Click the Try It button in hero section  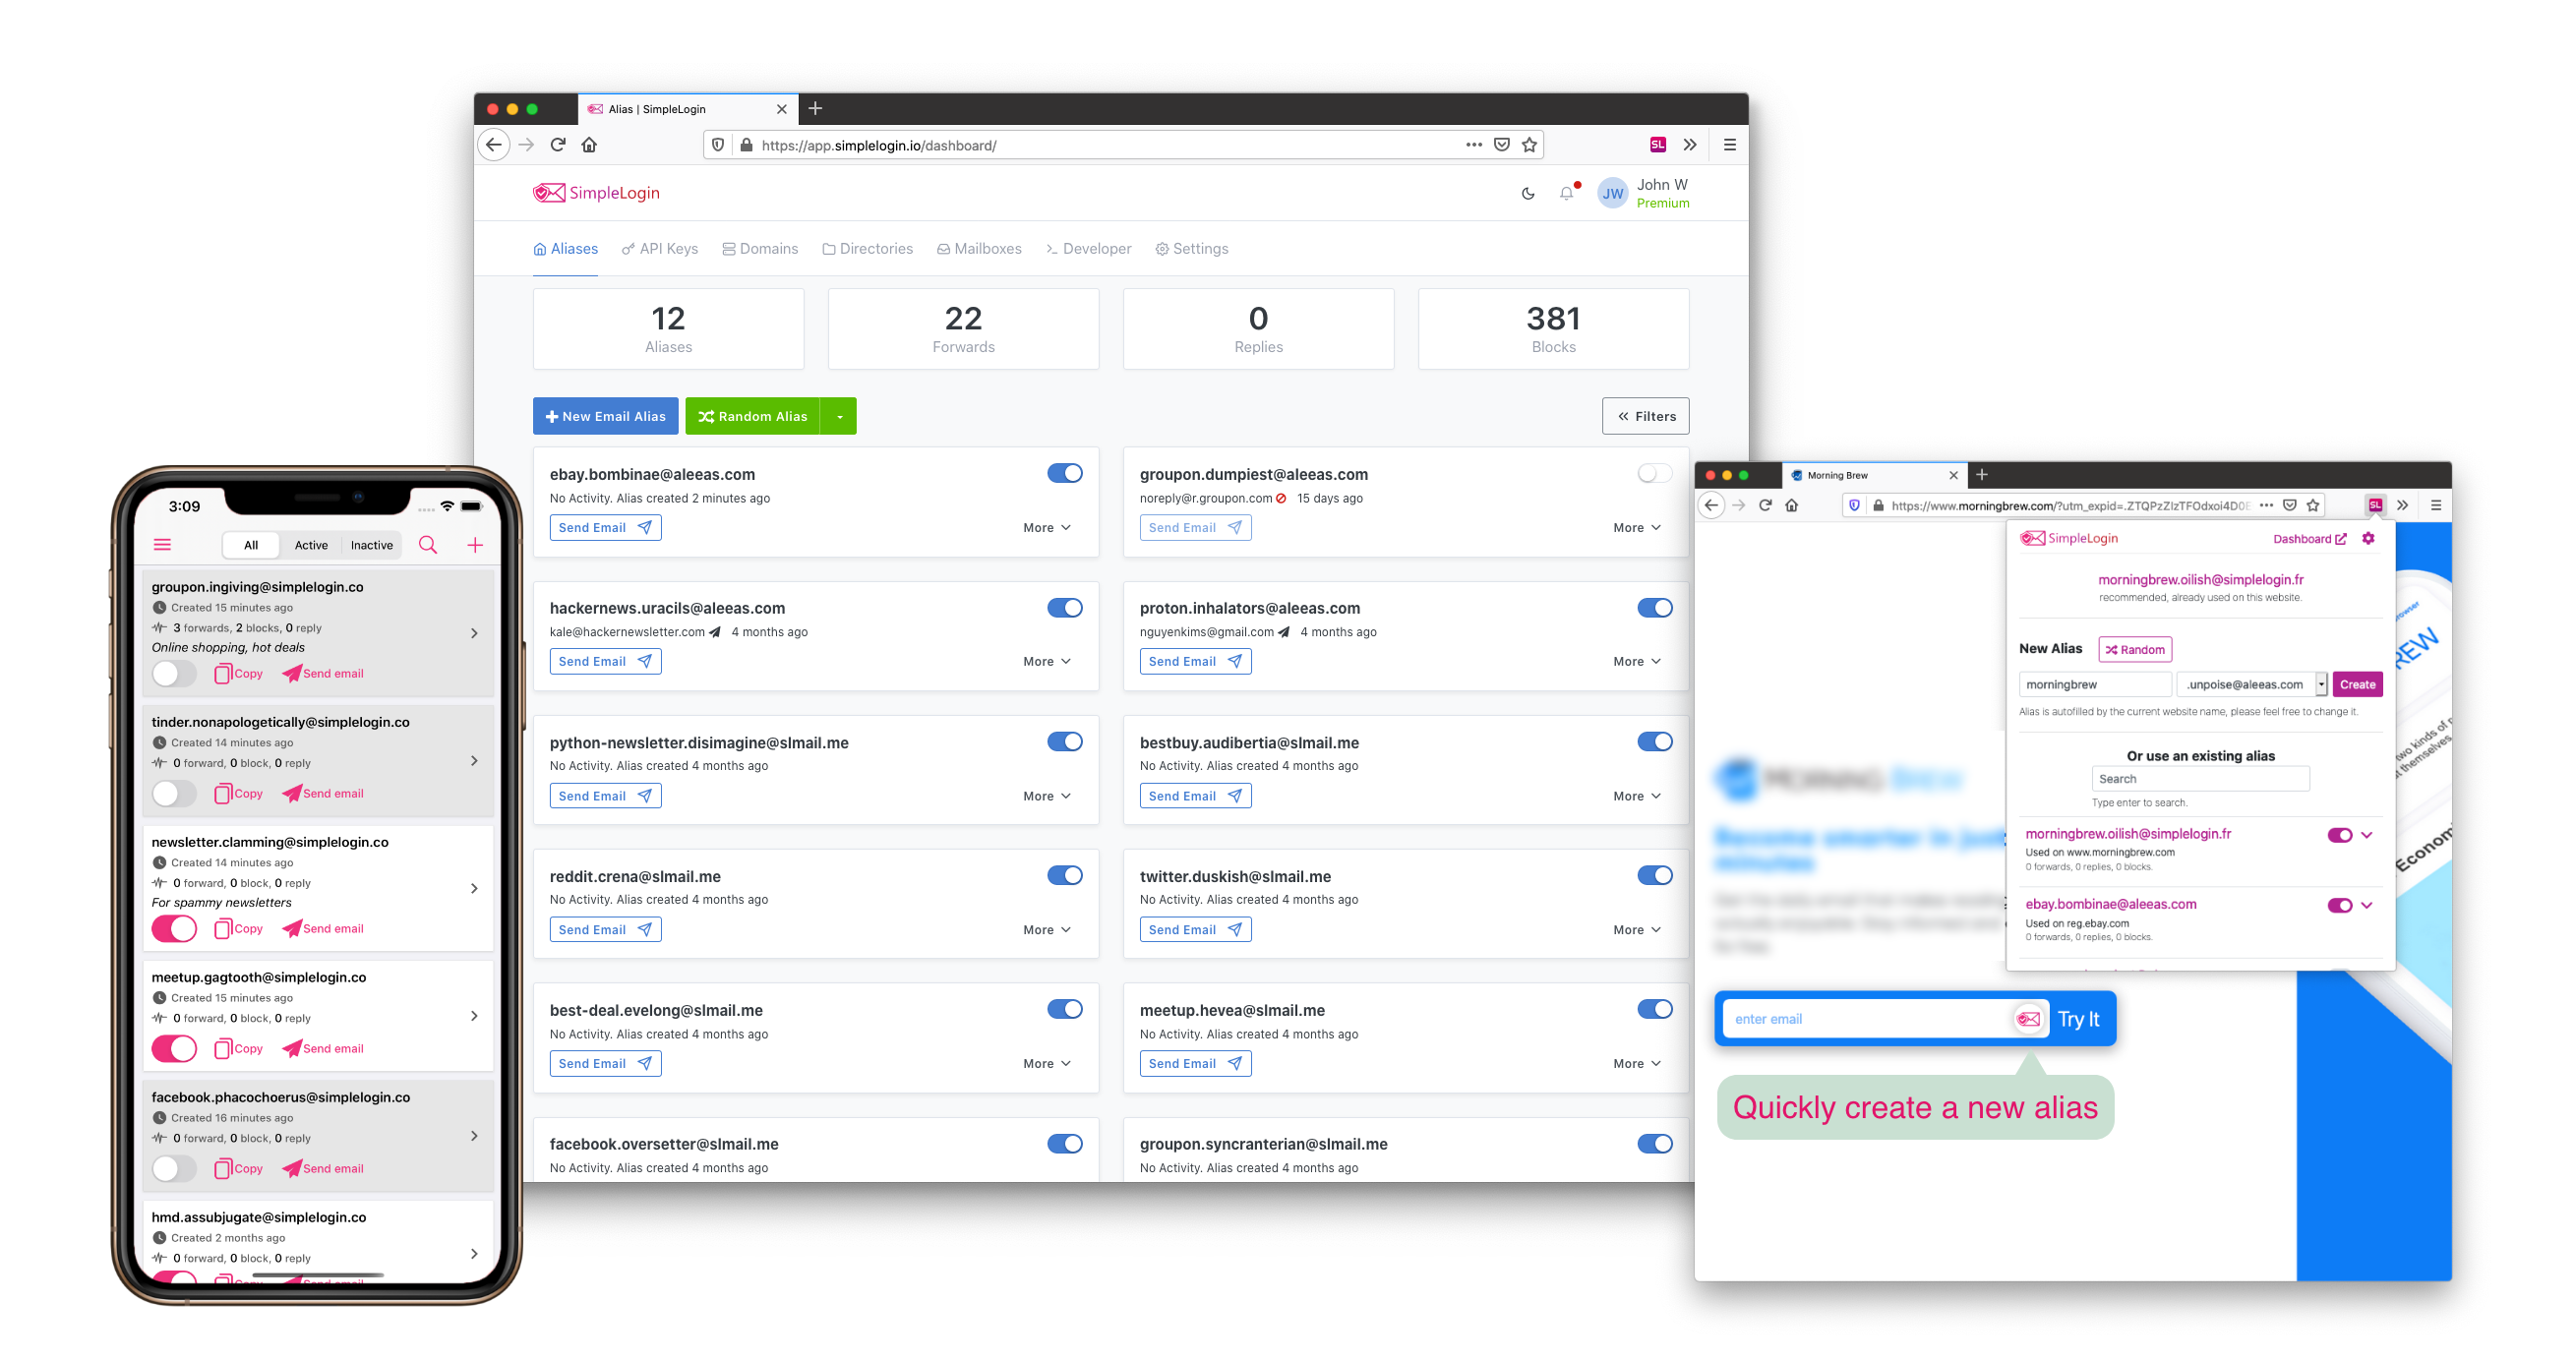[2082, 1017]
